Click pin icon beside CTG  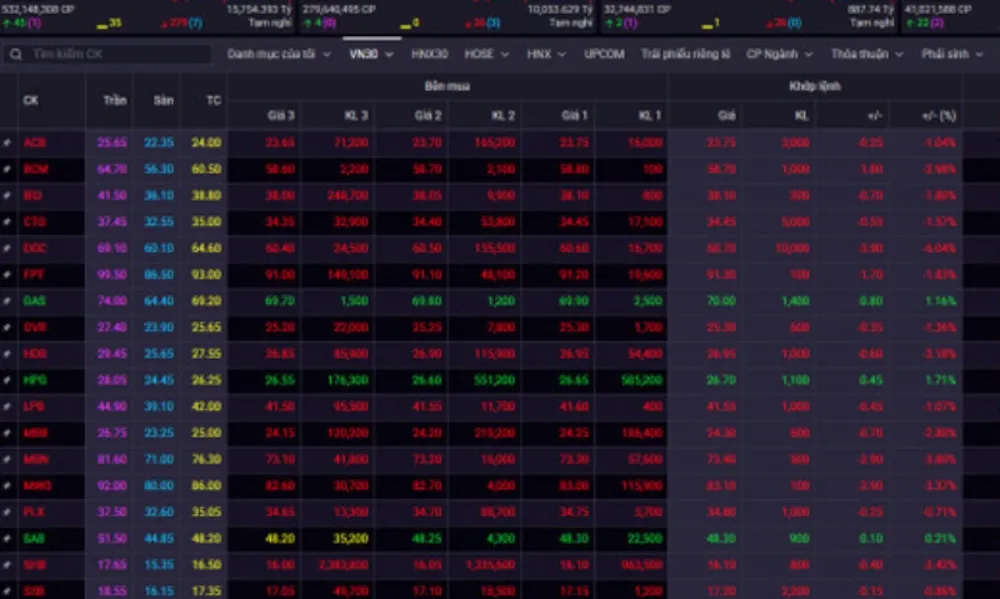(8, 221)
